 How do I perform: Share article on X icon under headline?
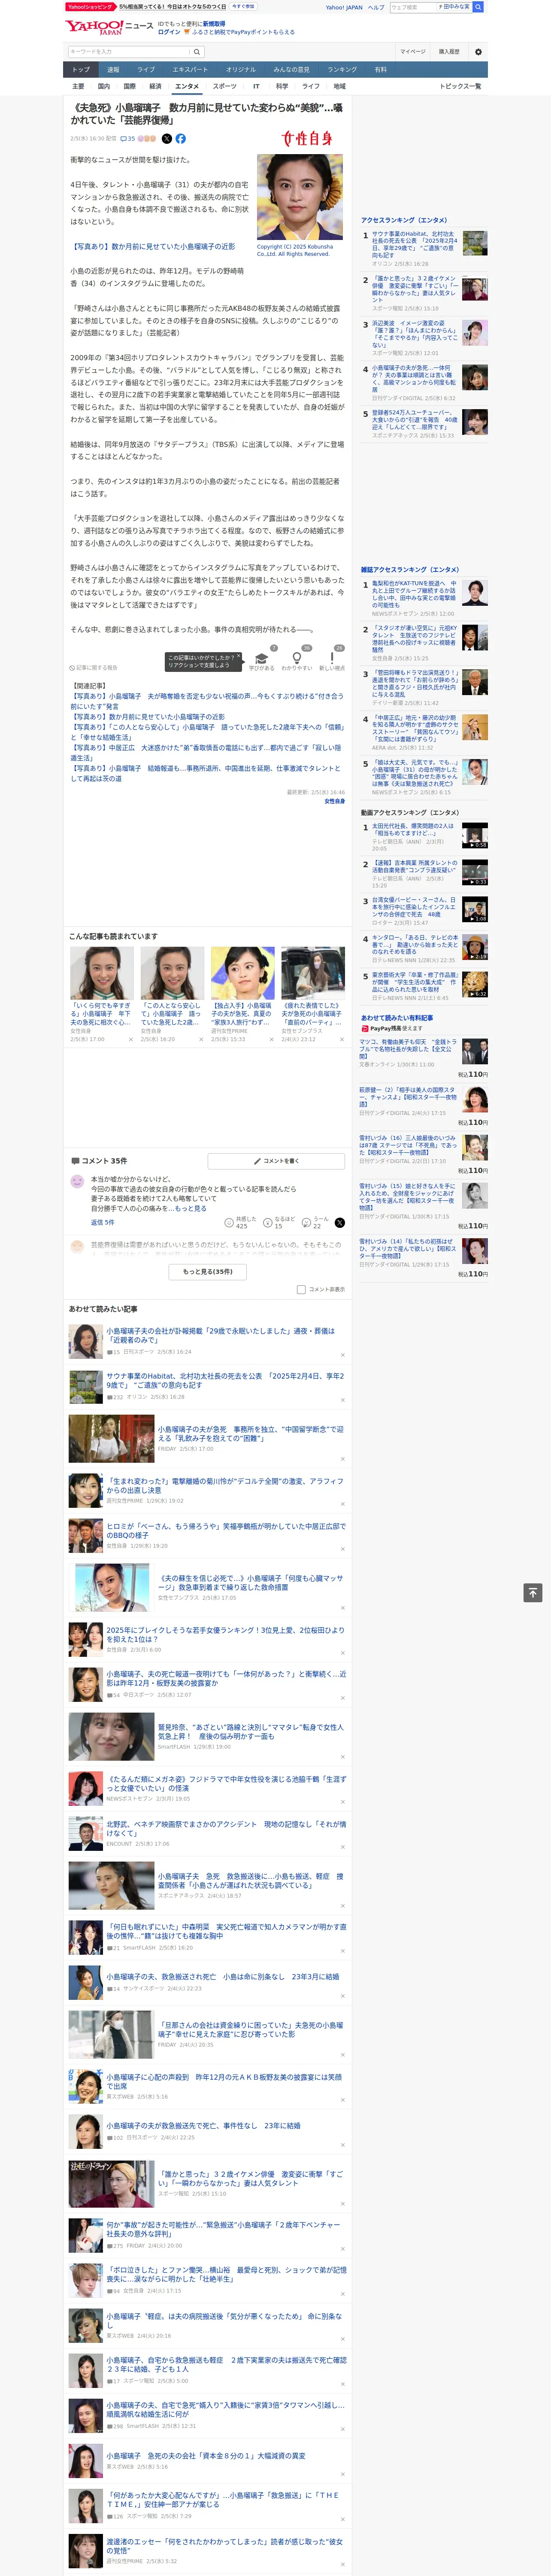pyautogui.click(x=167, y=139)
